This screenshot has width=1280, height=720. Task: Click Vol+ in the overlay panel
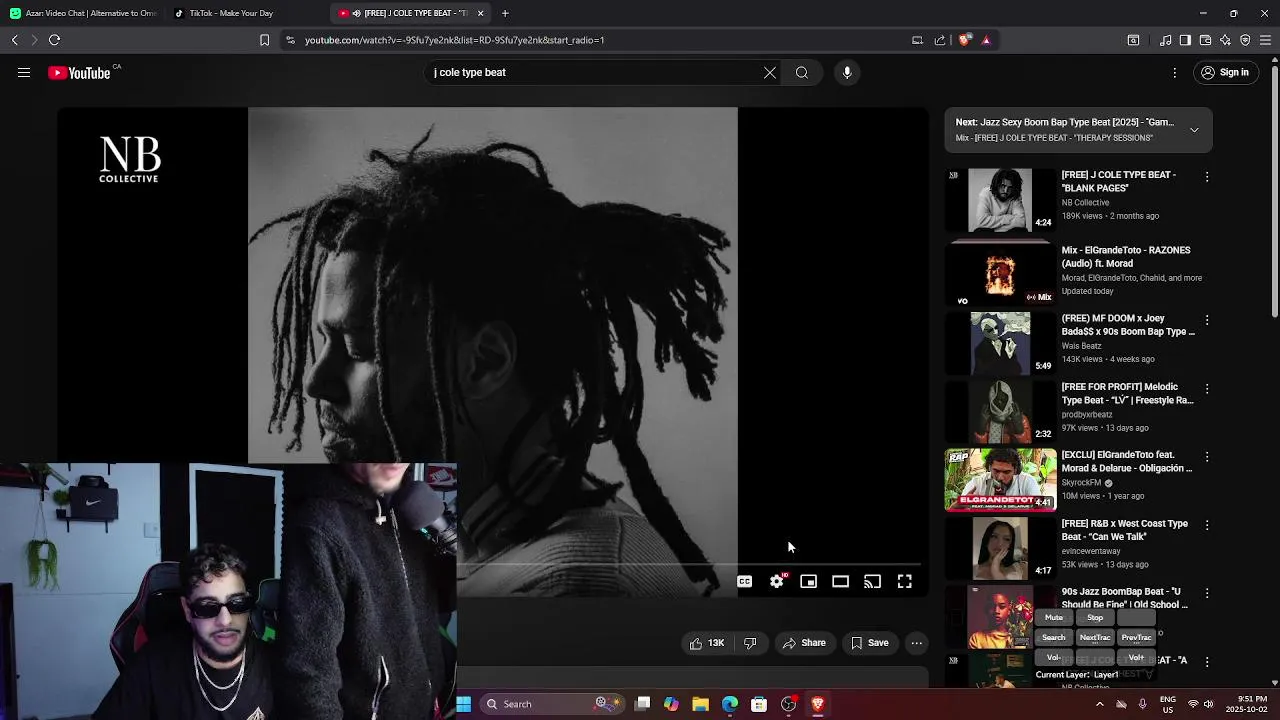point(1136,658)
